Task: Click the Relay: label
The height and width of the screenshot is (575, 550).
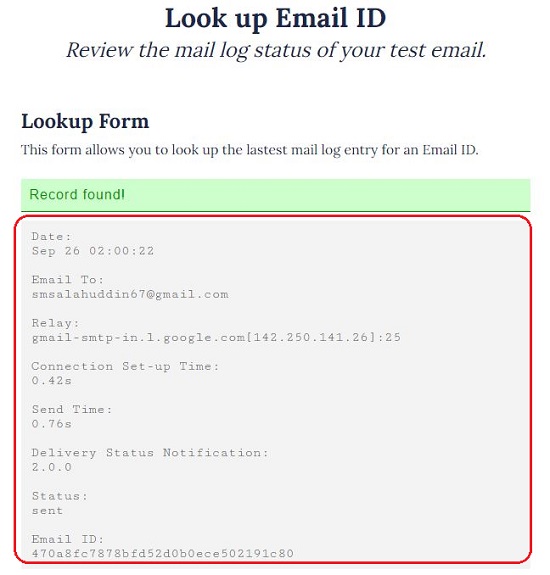Action: tap(55, 323)
